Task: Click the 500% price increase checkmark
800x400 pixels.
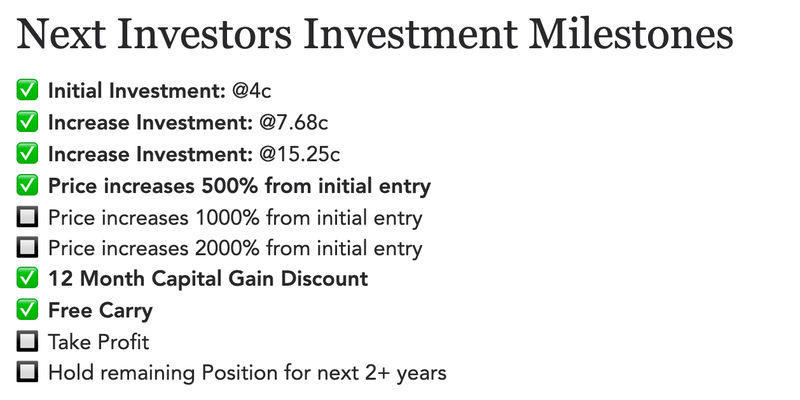Action: pos(27,185)
